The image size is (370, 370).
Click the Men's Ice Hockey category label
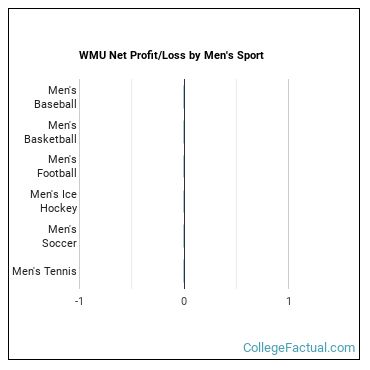54,201
